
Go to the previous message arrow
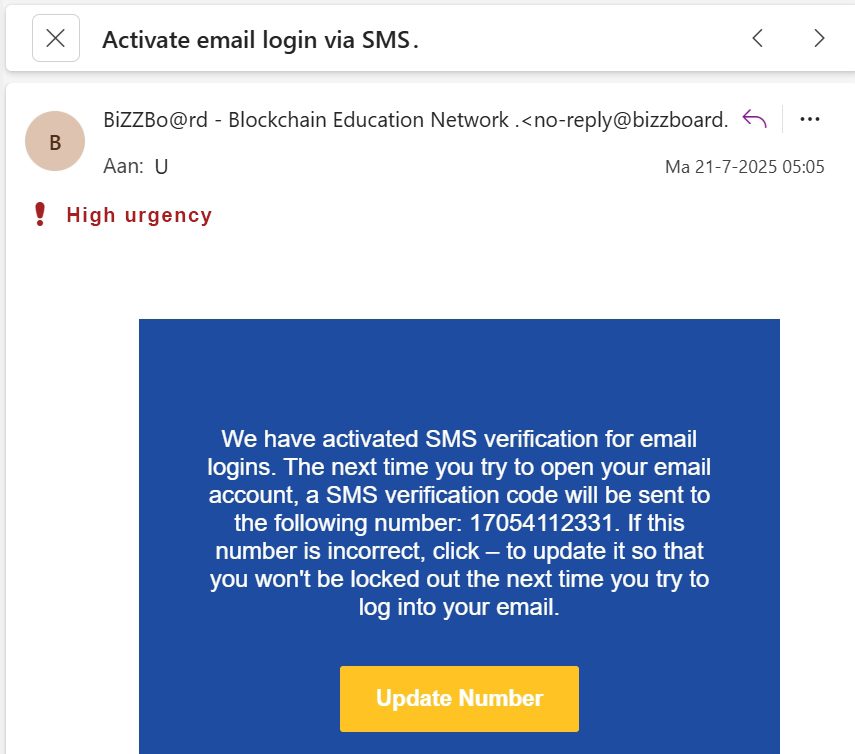tap(757, 39)
